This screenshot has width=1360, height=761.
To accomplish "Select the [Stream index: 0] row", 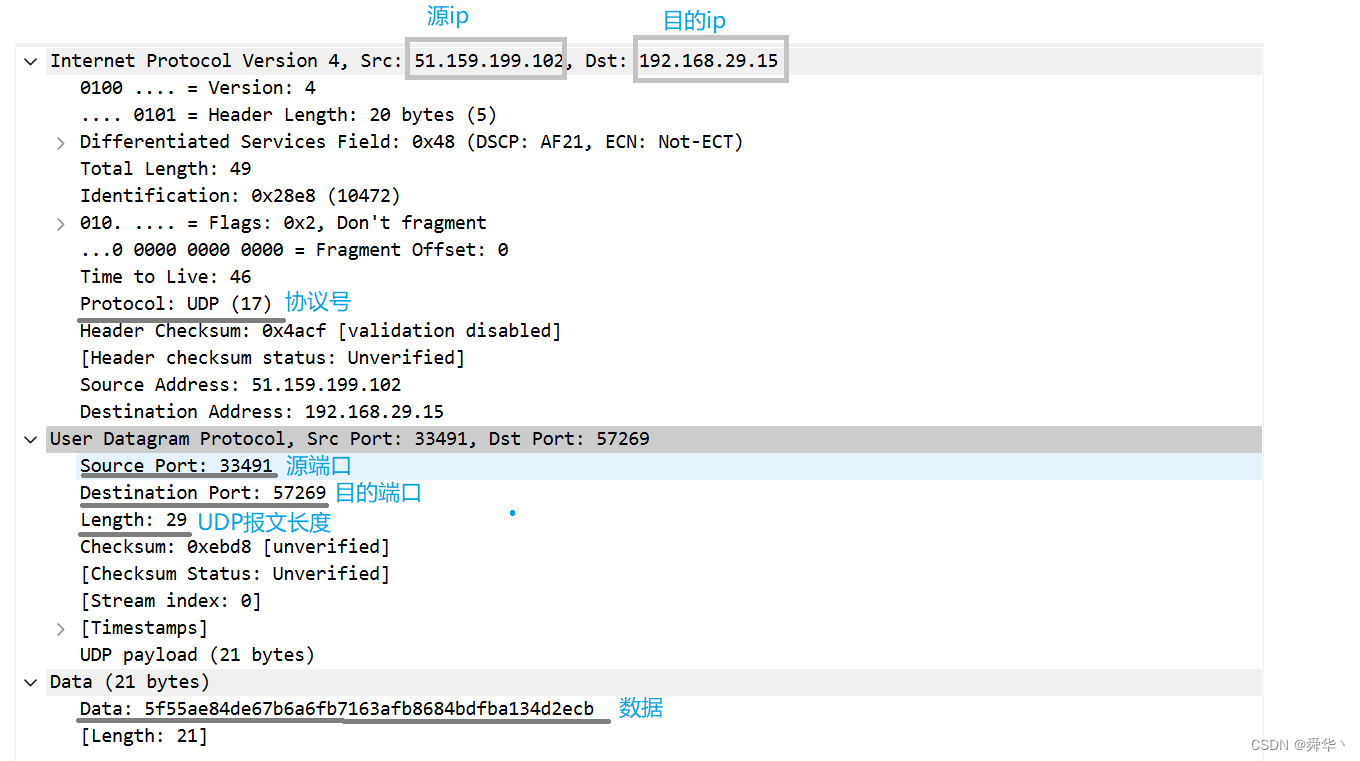I will click(x=171, y=601).
